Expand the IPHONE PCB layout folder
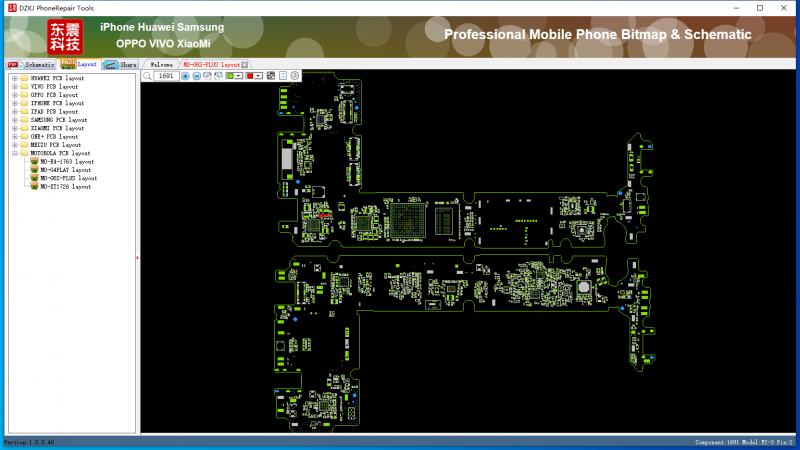Image resolution: width=800 pixels, height=450 pixels. coord(15,103)
